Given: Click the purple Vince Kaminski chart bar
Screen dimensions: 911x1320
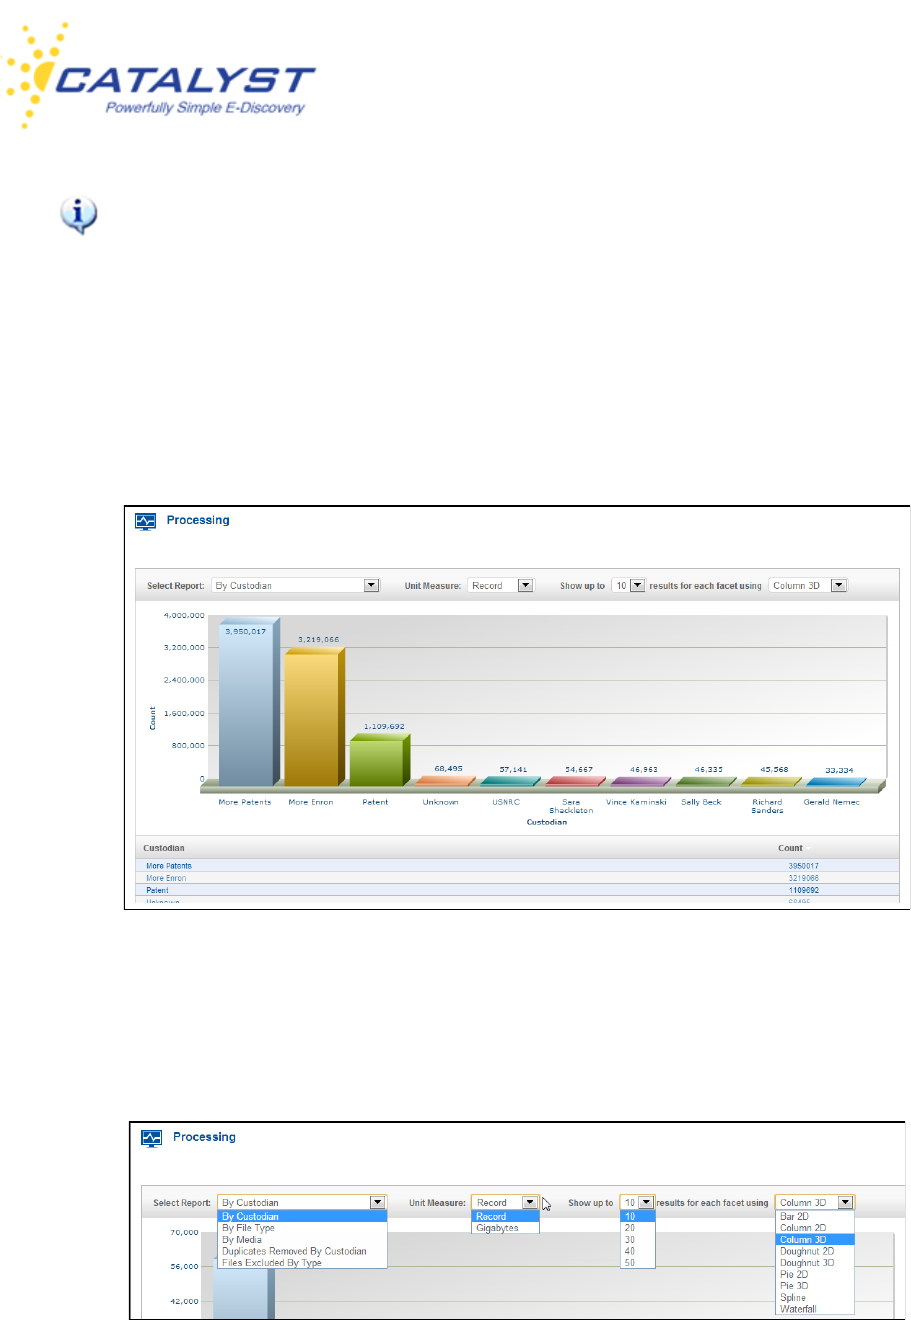Looking at the screenshot, I should [x=640, y=781].
